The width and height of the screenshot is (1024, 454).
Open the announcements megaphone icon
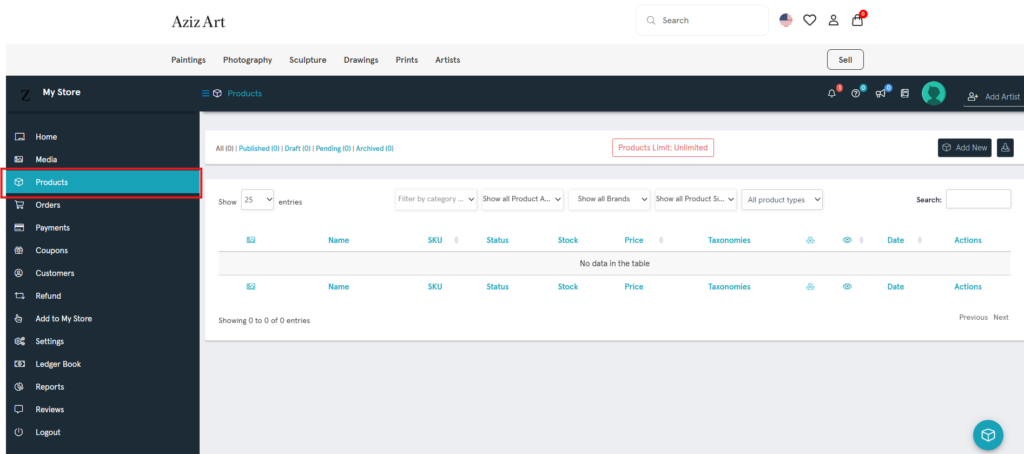[x=880, y=94]
